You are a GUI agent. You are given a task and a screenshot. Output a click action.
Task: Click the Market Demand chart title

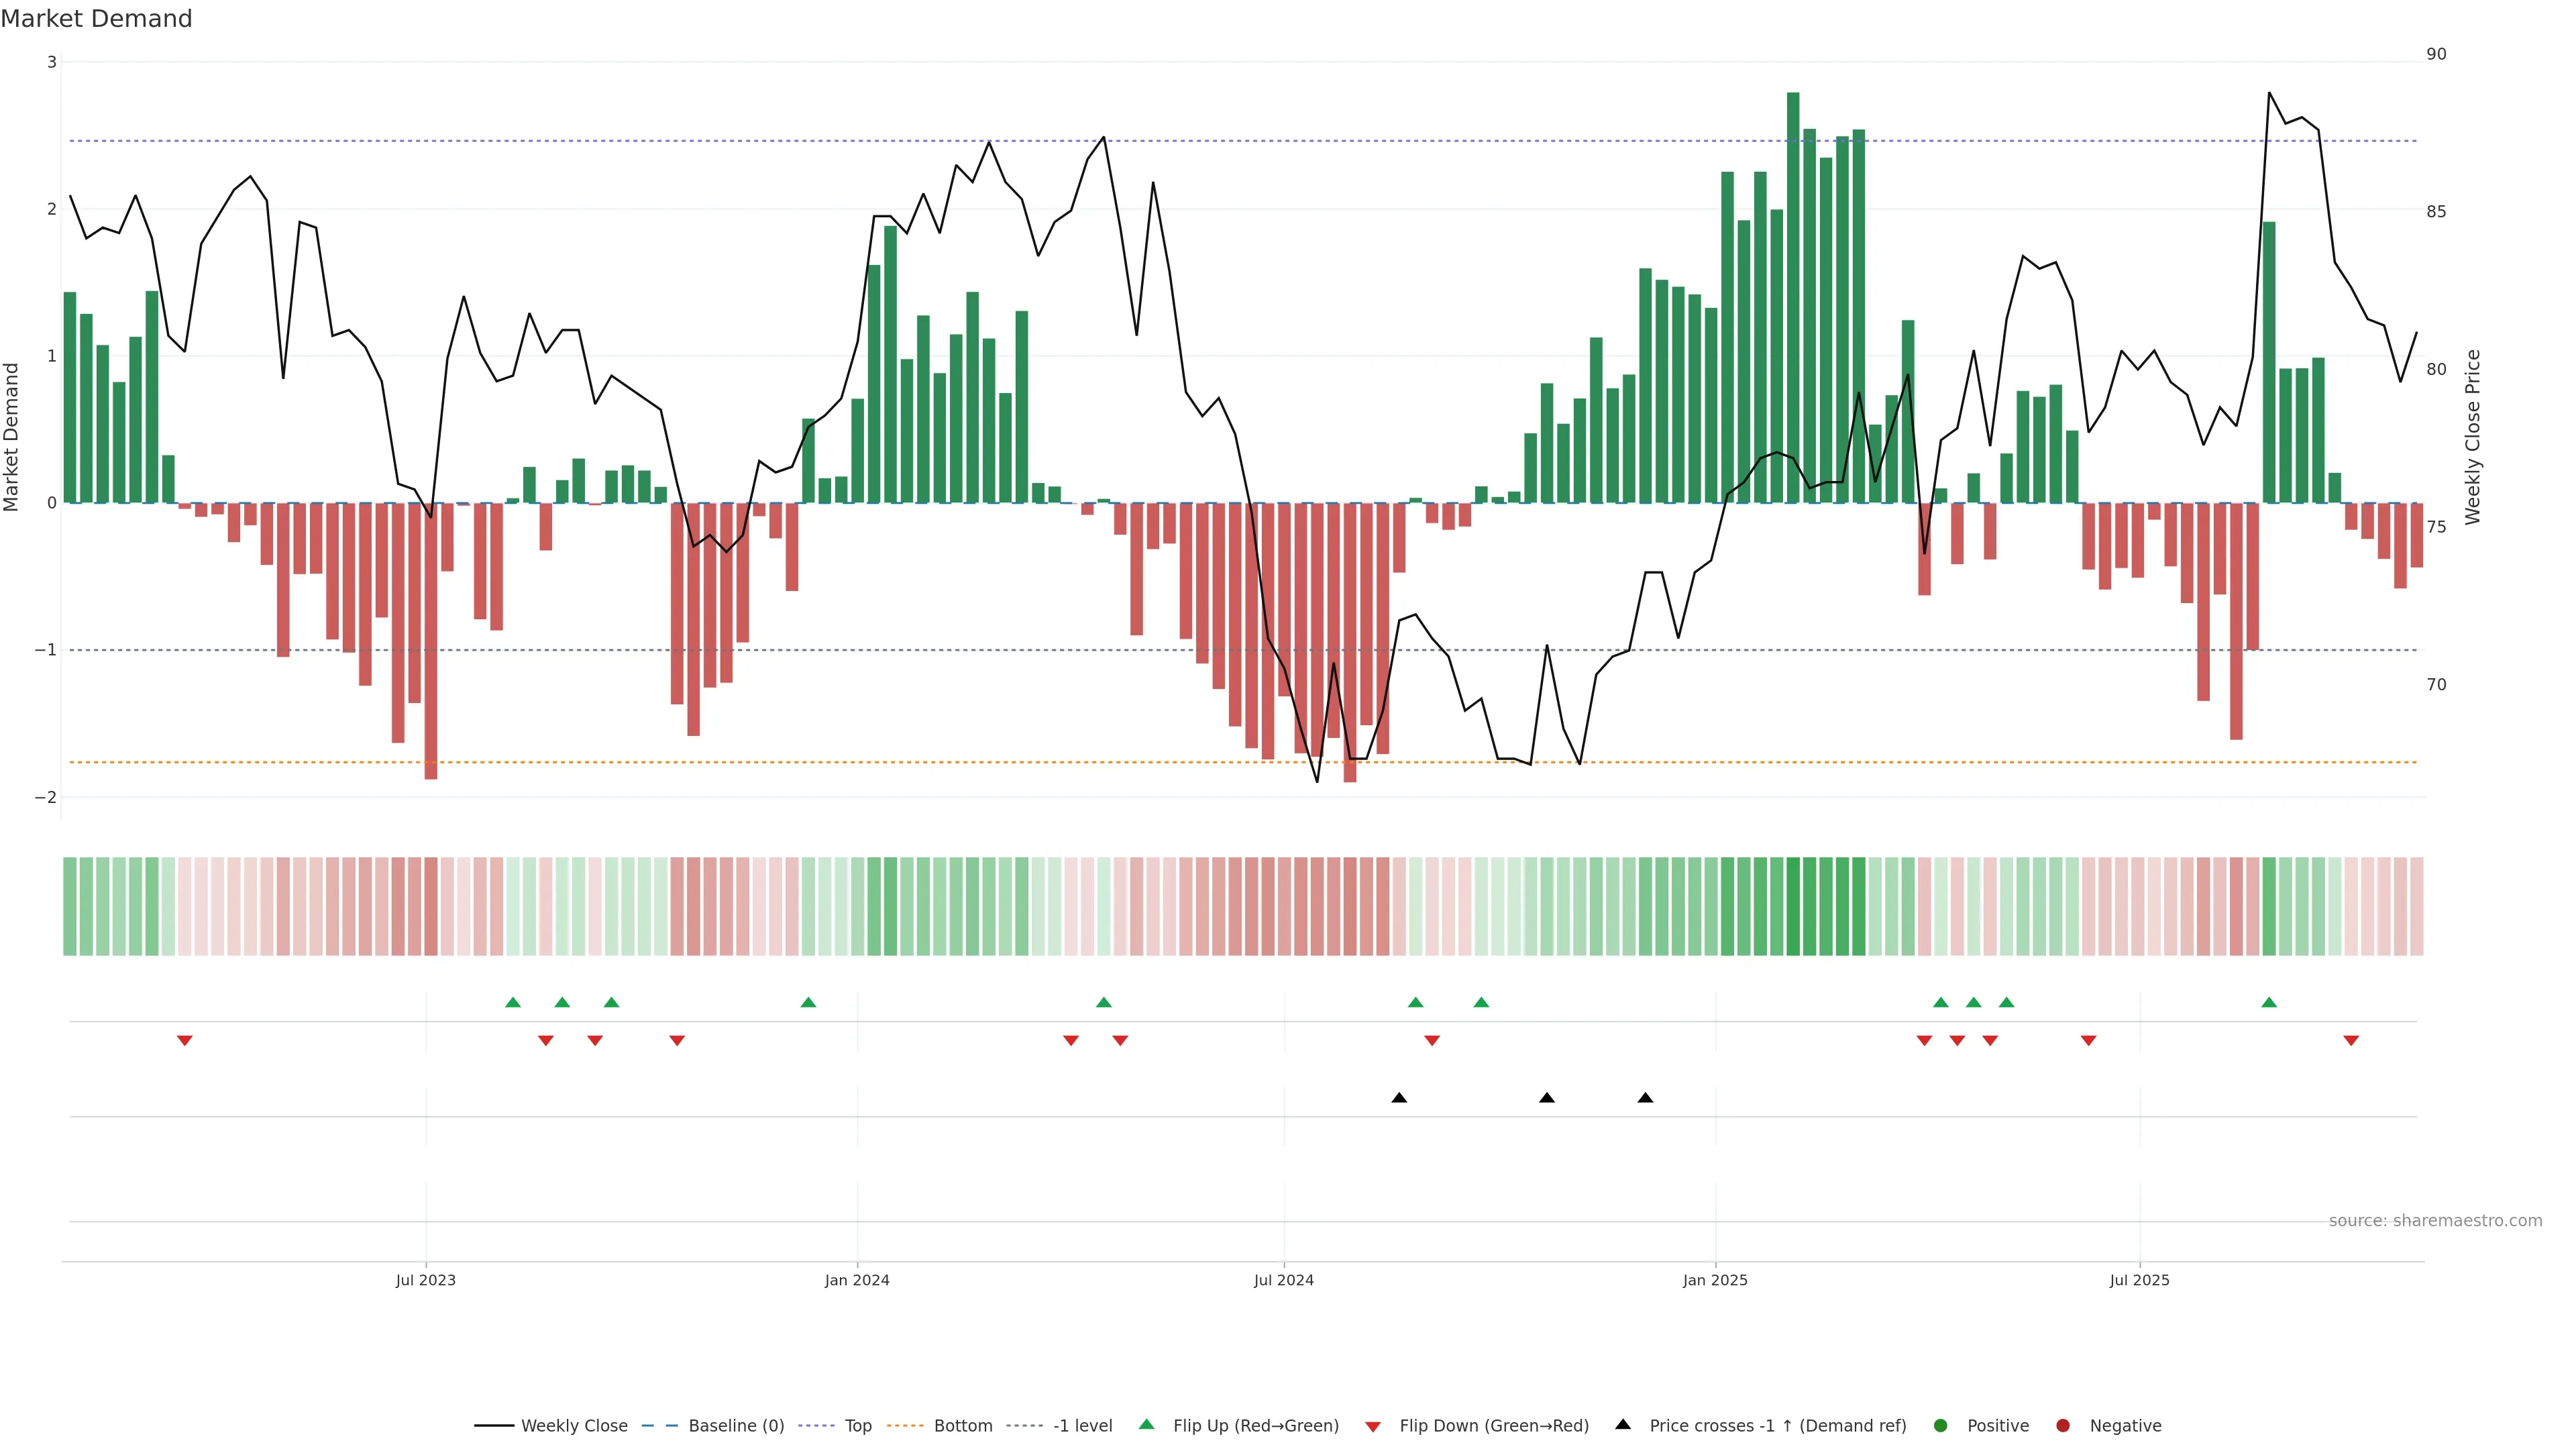tap(96, 19)
